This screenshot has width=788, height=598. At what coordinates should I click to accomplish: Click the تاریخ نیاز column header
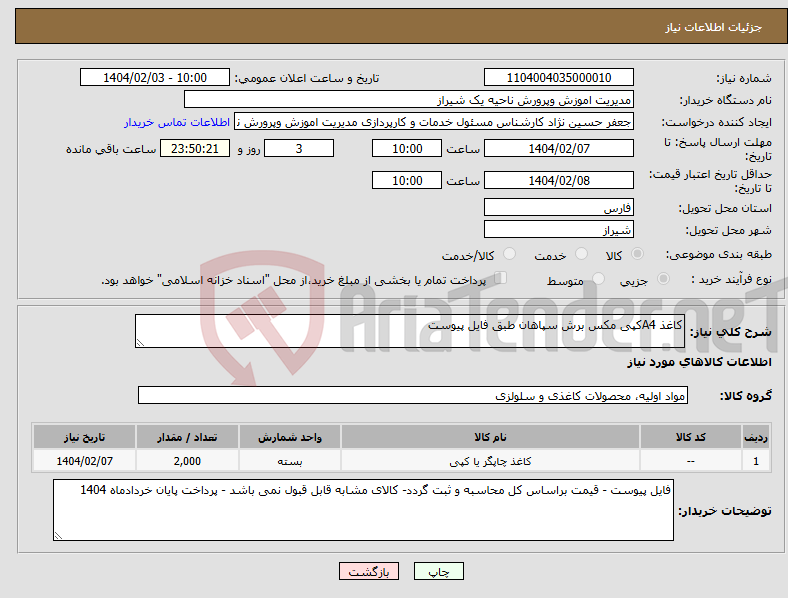tap(84, 437)
